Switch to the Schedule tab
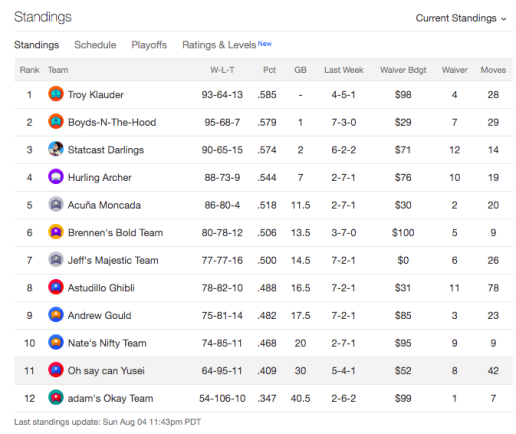 pyautogui.click(x=95, y=45)
